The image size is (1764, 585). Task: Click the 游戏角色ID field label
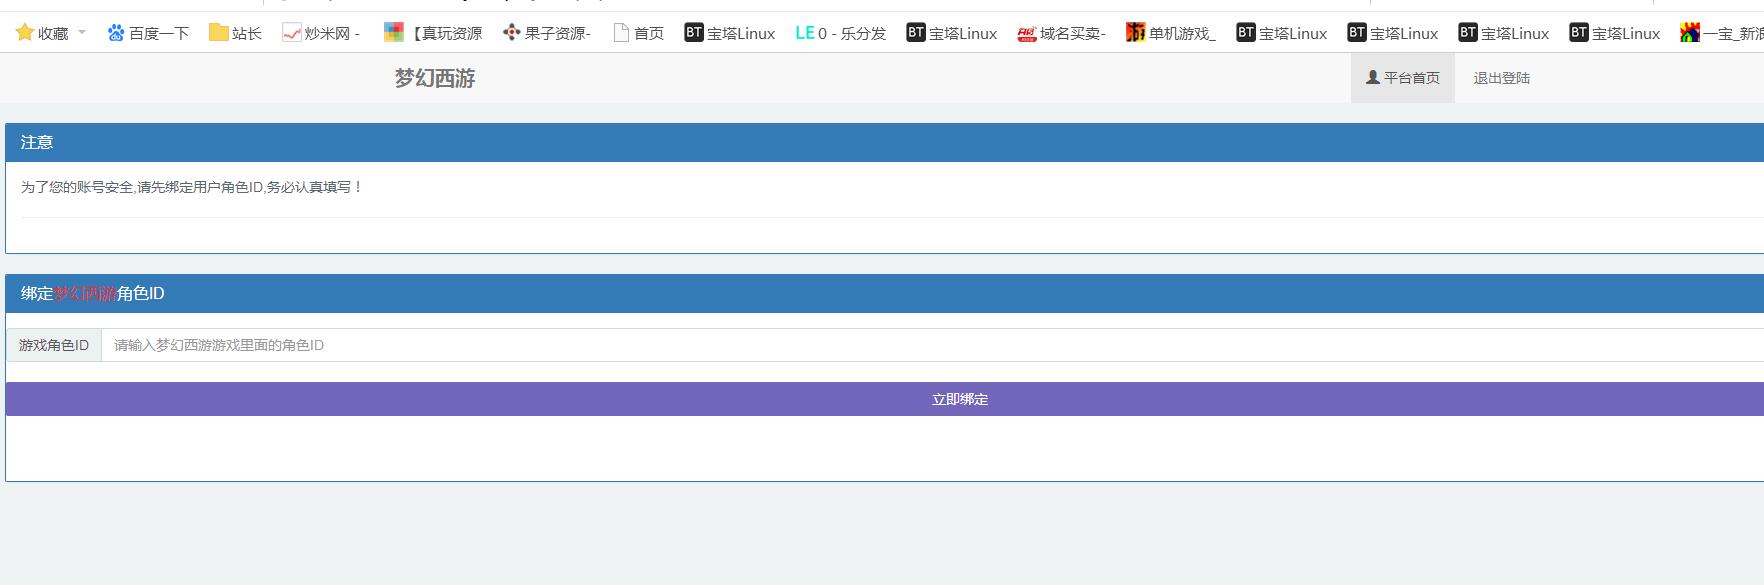click(x=54, y=345)
